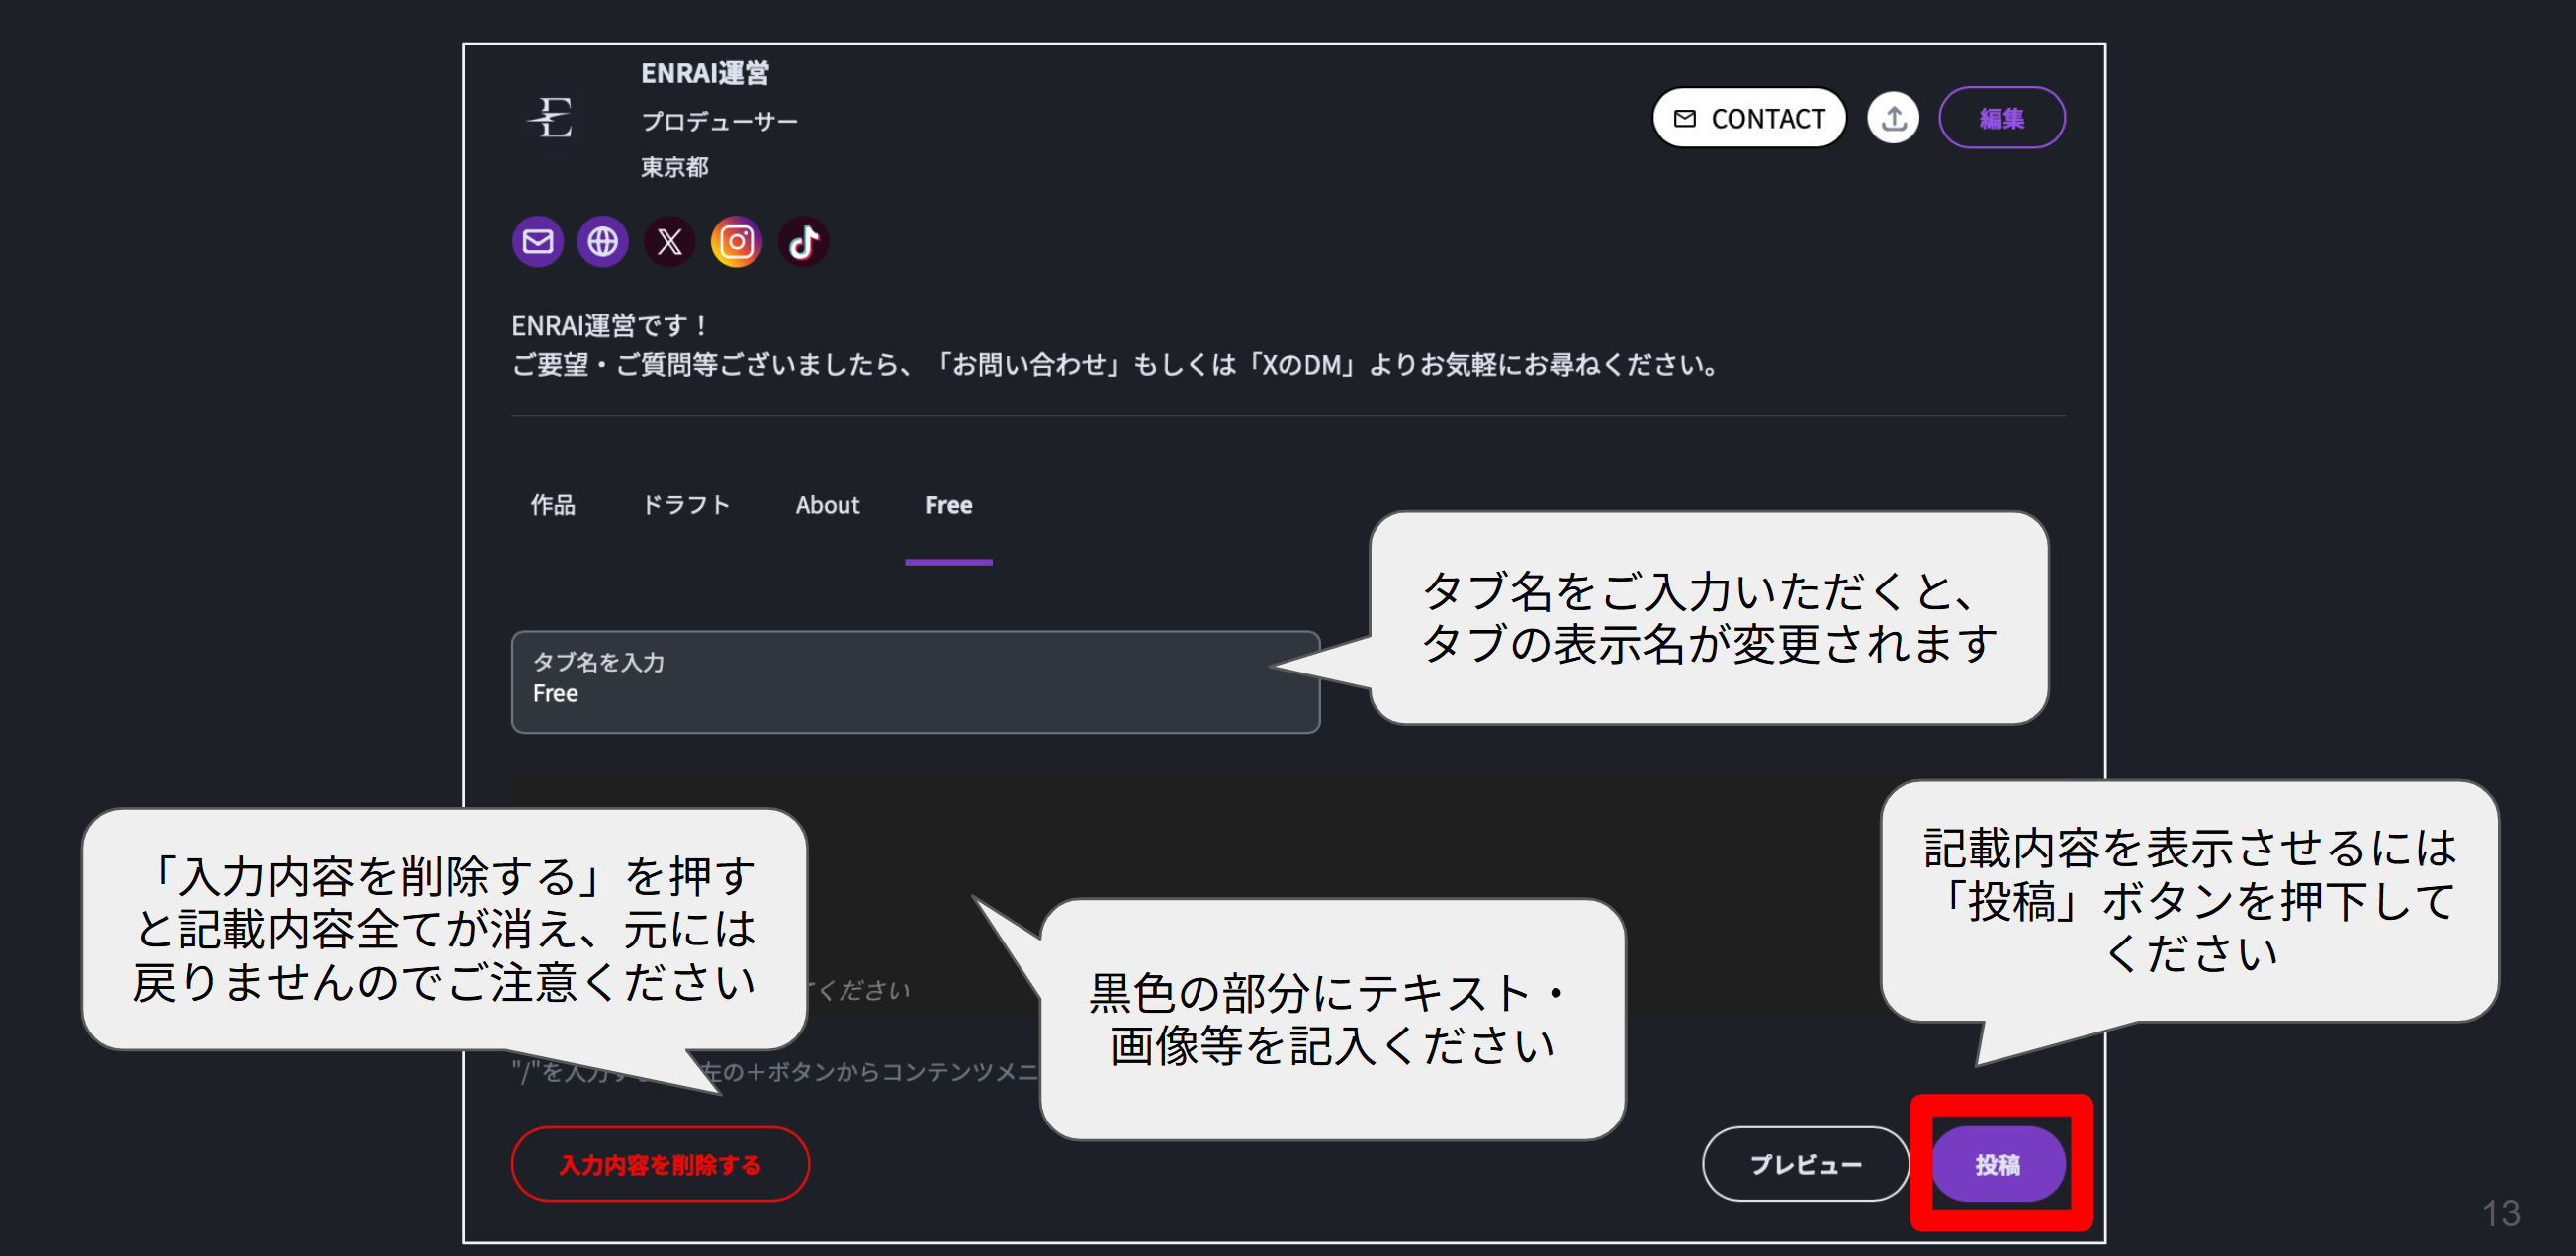Click the share upload icon
The image size is (2576, 1256).
(1894, 118)
